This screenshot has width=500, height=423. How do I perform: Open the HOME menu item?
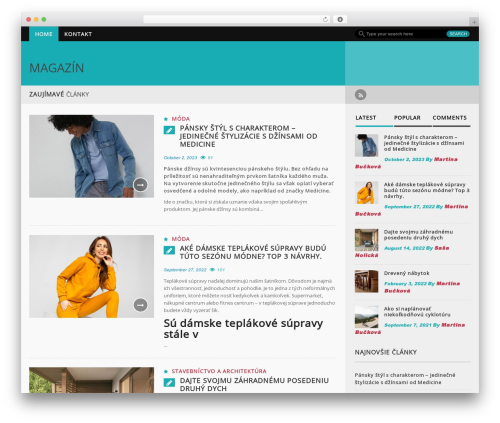[x=44, y=34]
